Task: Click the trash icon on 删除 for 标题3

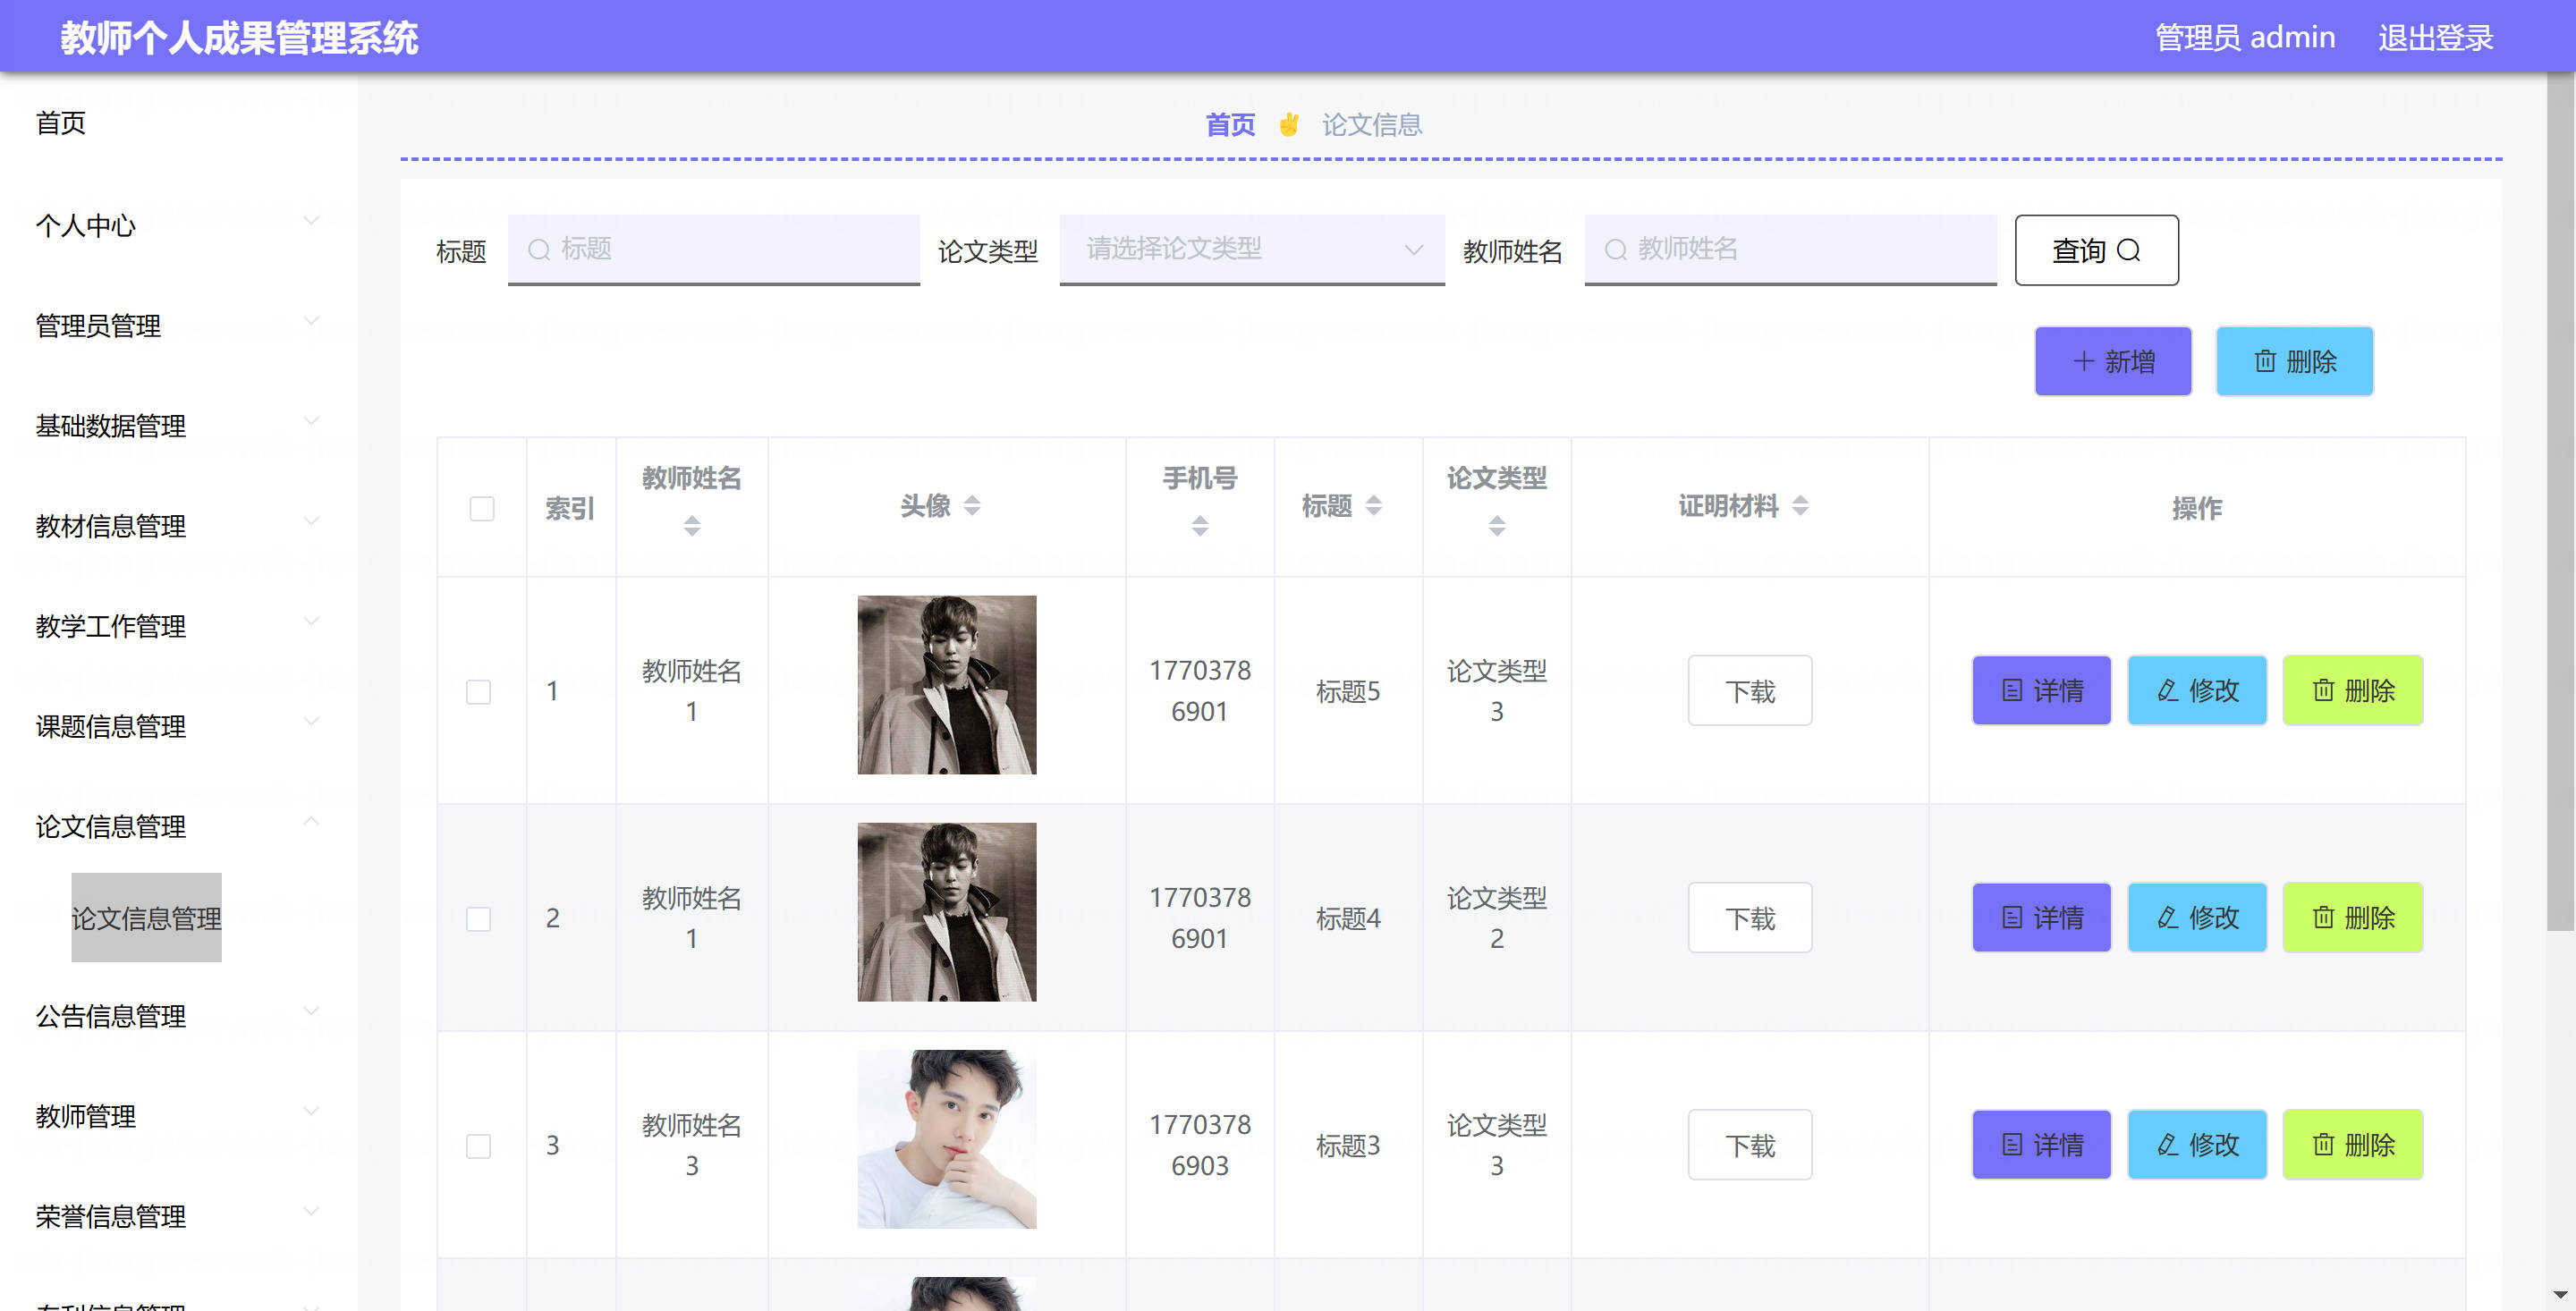Action: [x=2324, y=1144]
